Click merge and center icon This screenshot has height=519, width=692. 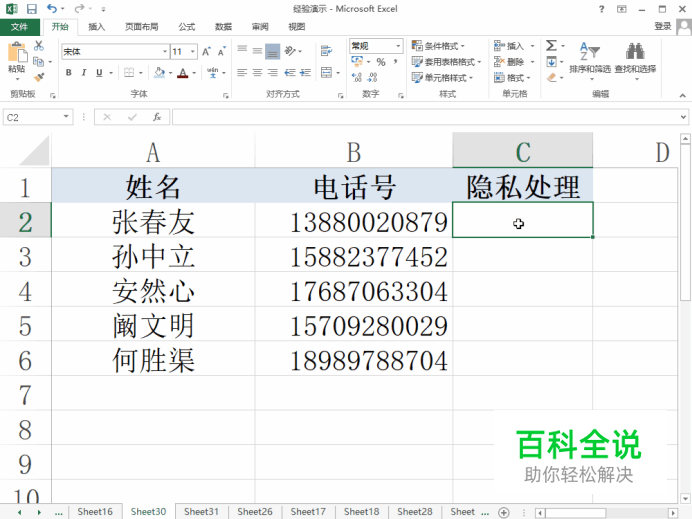[x=326, y=72]
